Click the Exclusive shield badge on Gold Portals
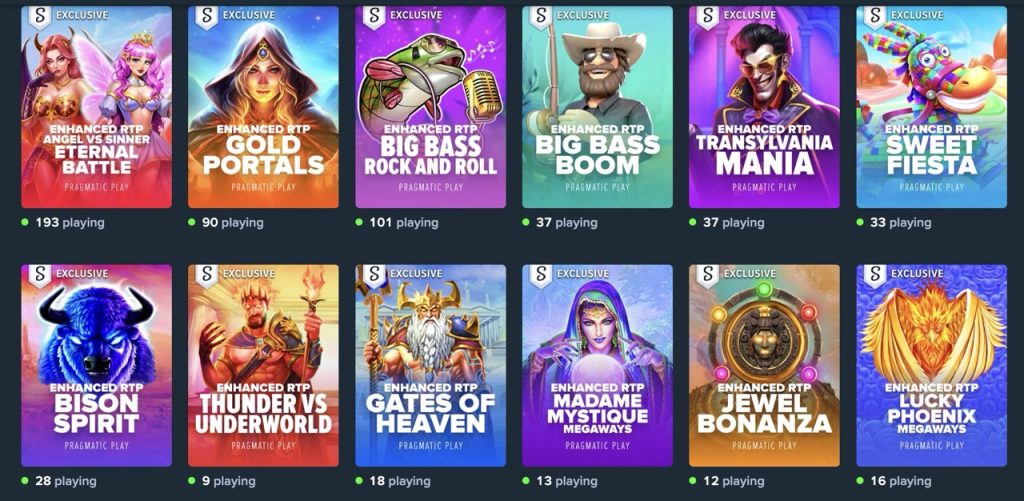Screen dimensions: 1024x501 click(207, 17)
